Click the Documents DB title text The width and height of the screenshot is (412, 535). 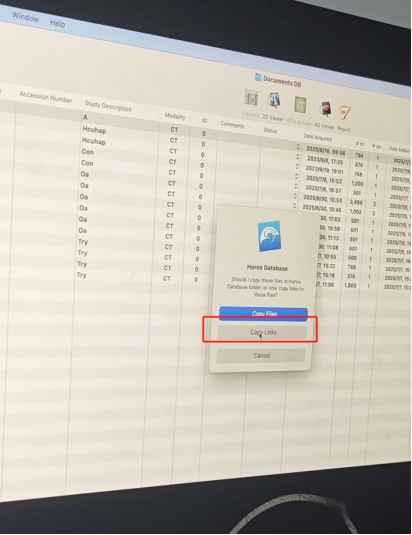282,81
